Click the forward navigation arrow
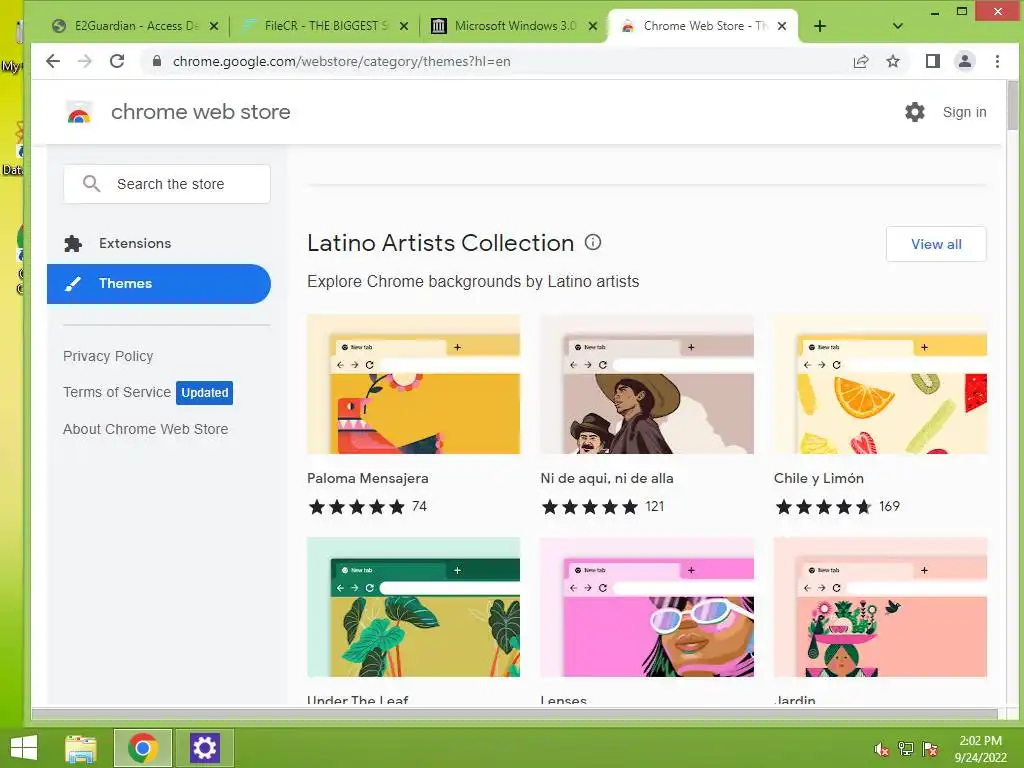 [85, 61]
